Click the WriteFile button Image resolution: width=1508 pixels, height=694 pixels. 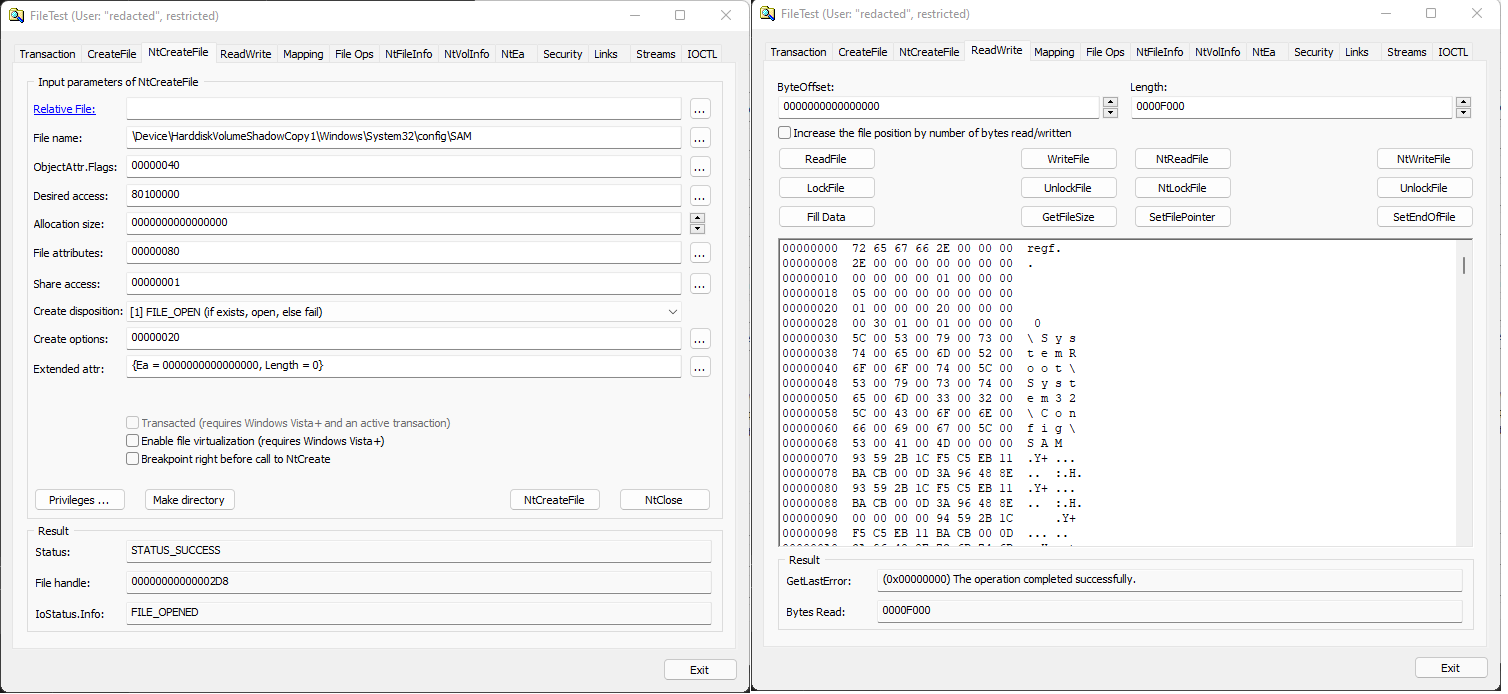coord(1068,159)
